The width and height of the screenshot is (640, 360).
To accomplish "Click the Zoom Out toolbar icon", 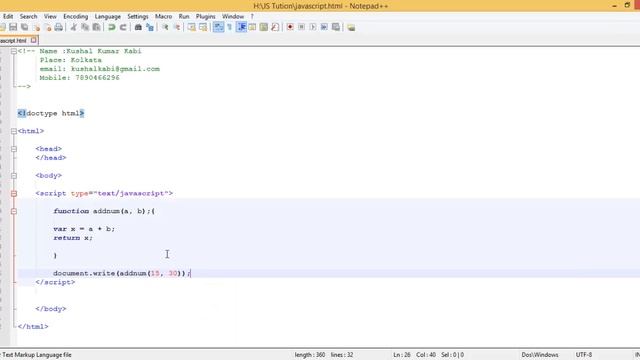I will pyautogui.click(x=176, y=27).
